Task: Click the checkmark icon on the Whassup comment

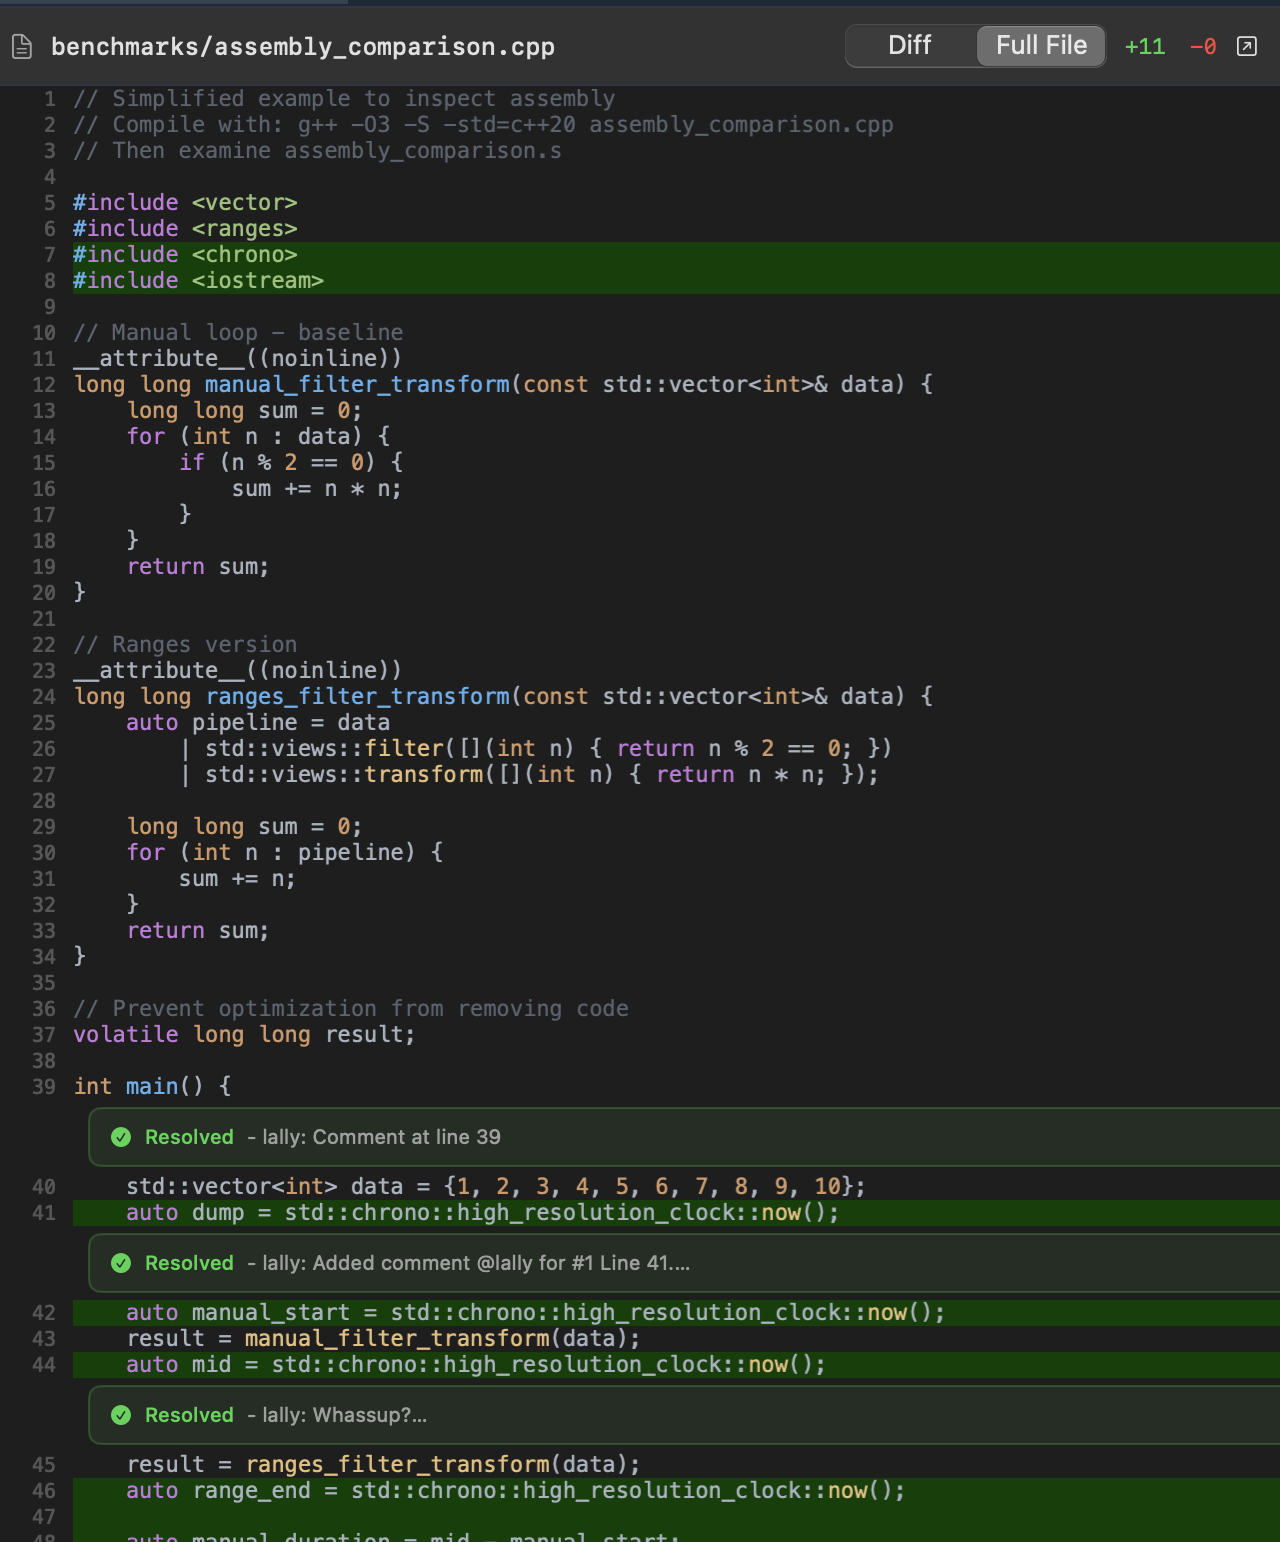Action: pos(121,1415)
